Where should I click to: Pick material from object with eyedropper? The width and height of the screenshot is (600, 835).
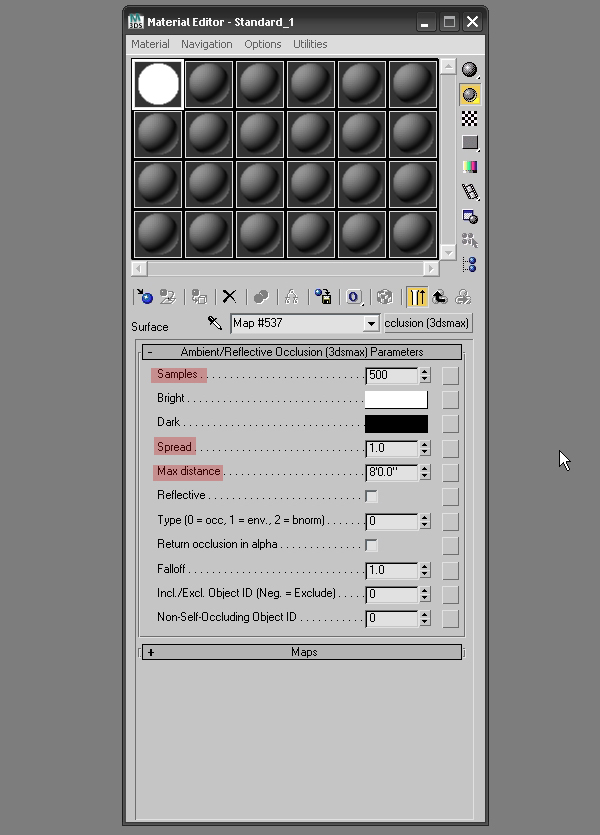[214, 323]
